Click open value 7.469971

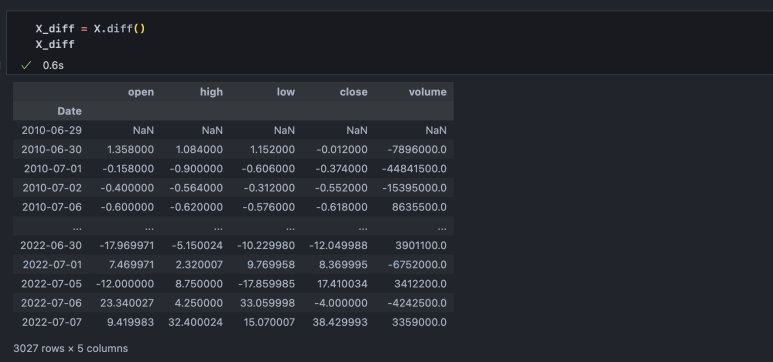pyautogui.click(x=131, y=264)
